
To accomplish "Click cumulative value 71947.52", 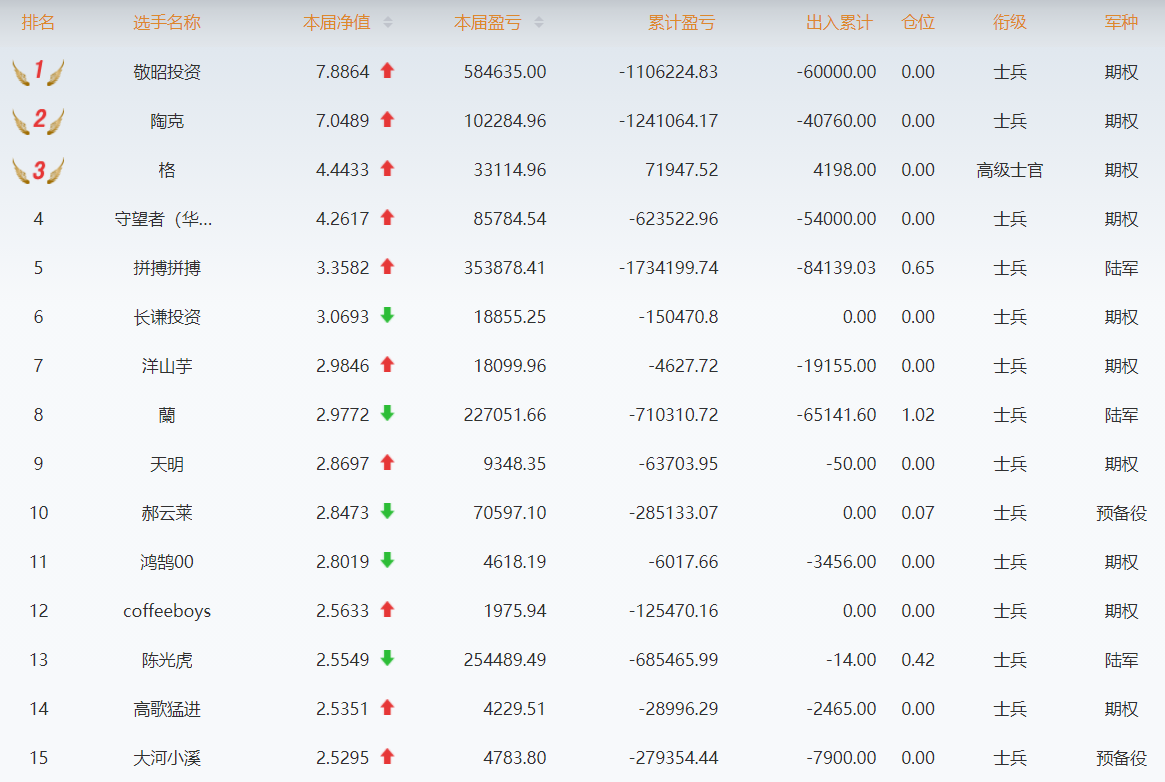I will (x=681, y=170).
